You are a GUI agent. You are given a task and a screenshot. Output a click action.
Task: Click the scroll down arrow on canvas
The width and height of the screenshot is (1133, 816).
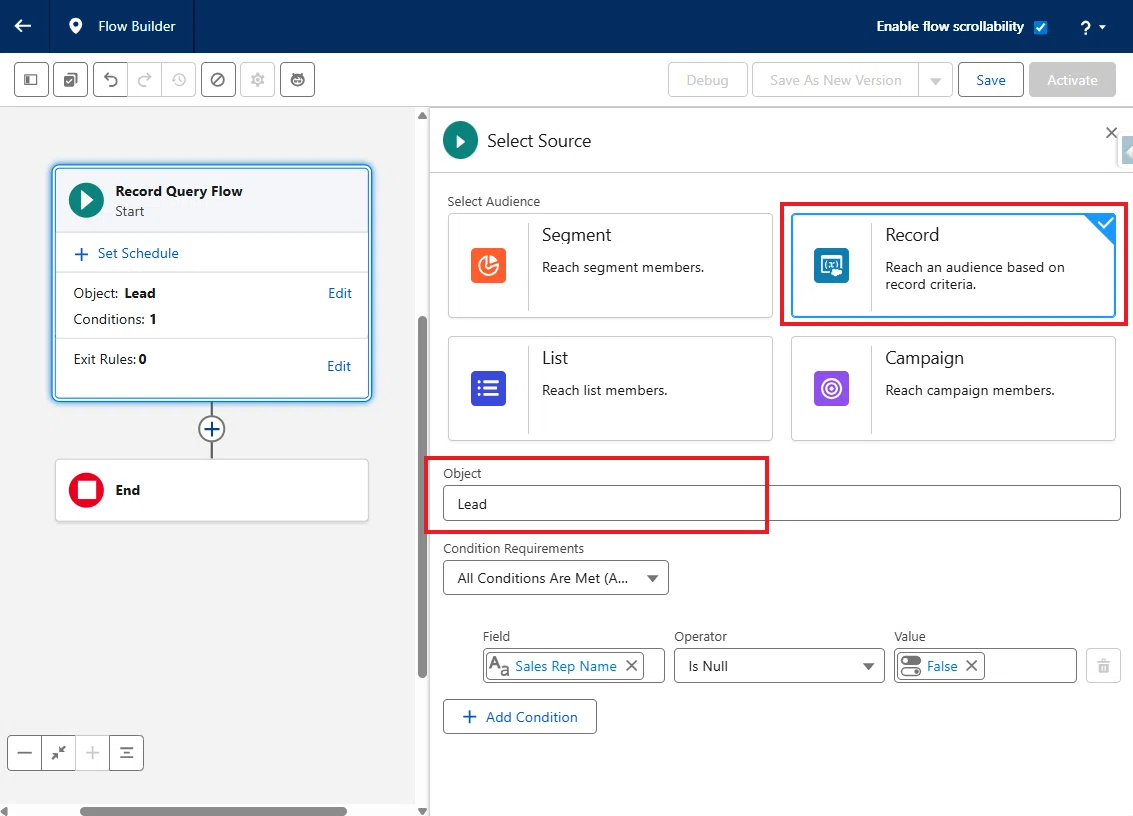click(423, 811)
